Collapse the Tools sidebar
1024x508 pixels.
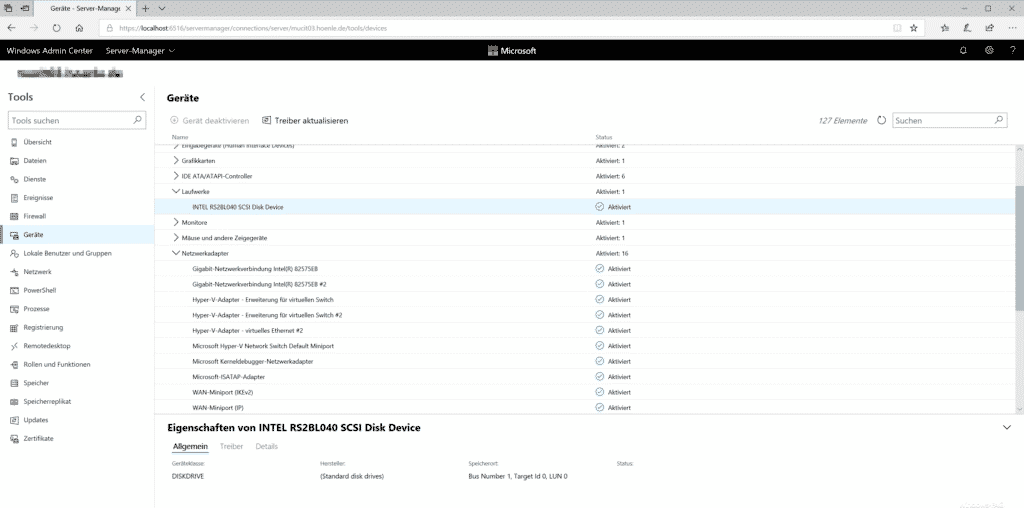(x=142, y=97)
